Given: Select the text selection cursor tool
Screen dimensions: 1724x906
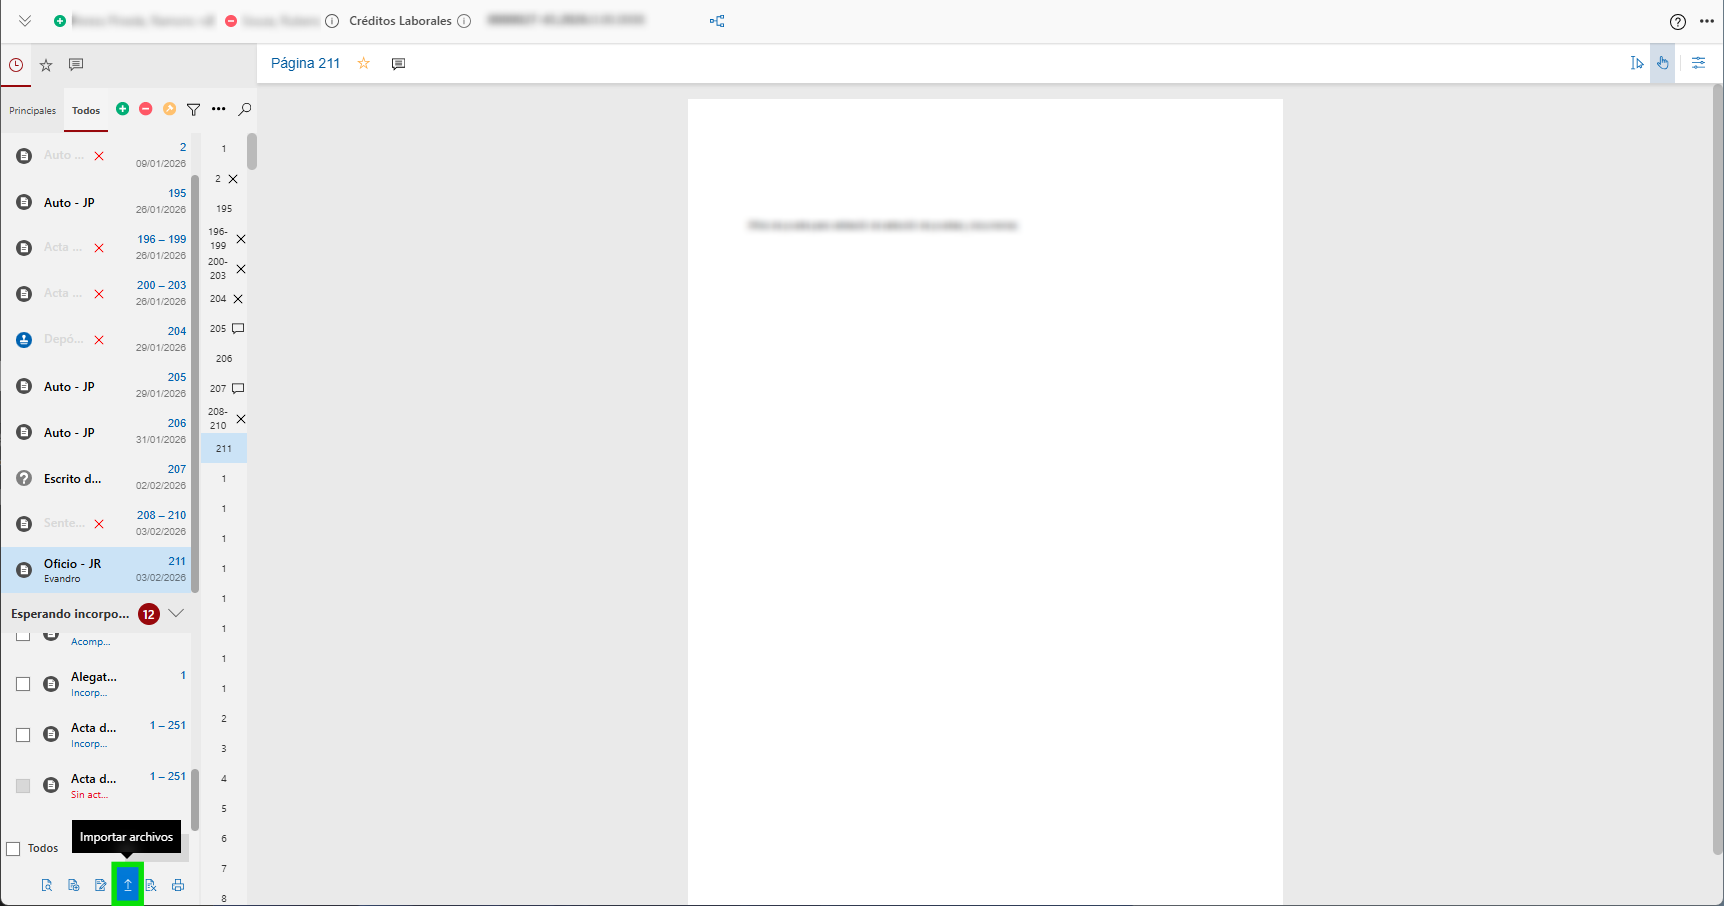Looking at the screenshot, I should (x=1637, y=63).
